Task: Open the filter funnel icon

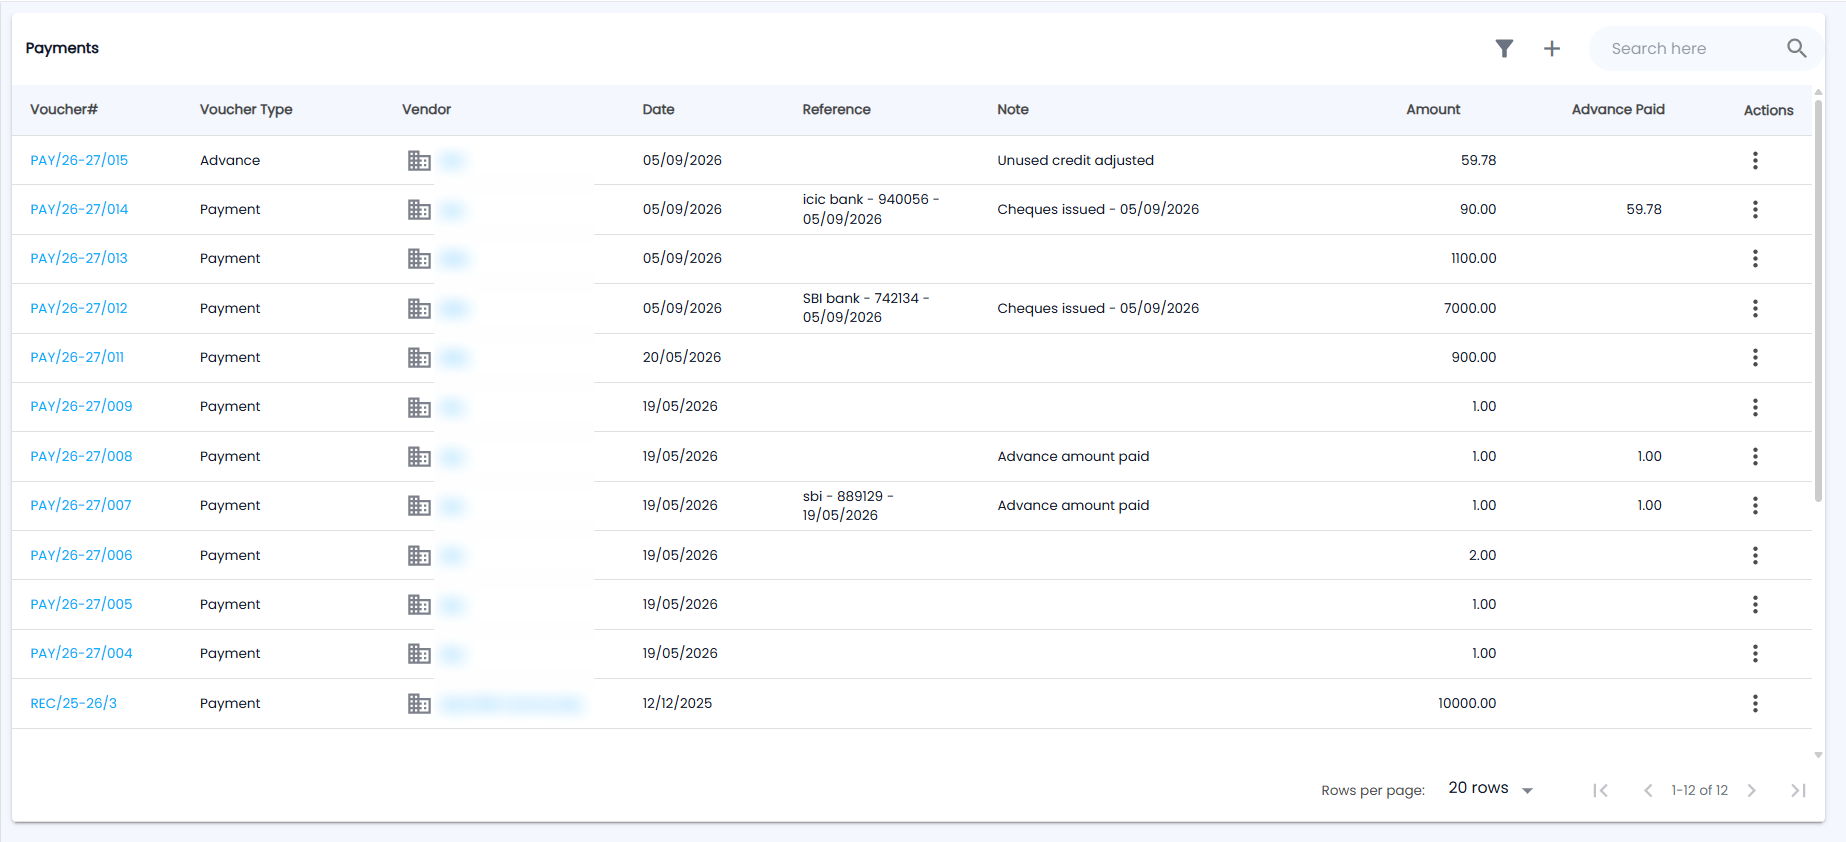Action: [1504, 48]
